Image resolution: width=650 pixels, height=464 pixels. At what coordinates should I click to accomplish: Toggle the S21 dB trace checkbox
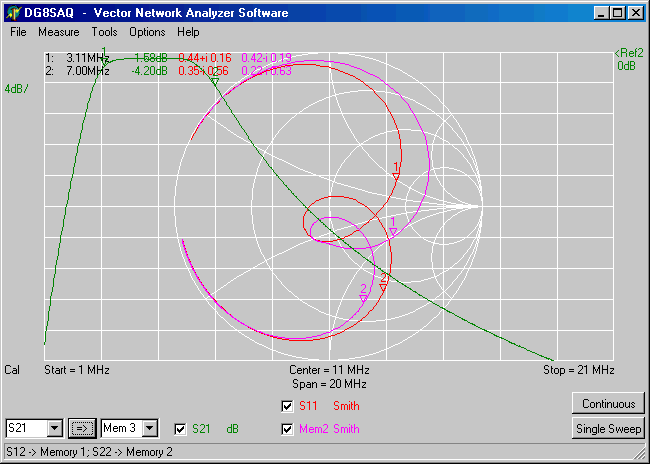pos(180,429)
